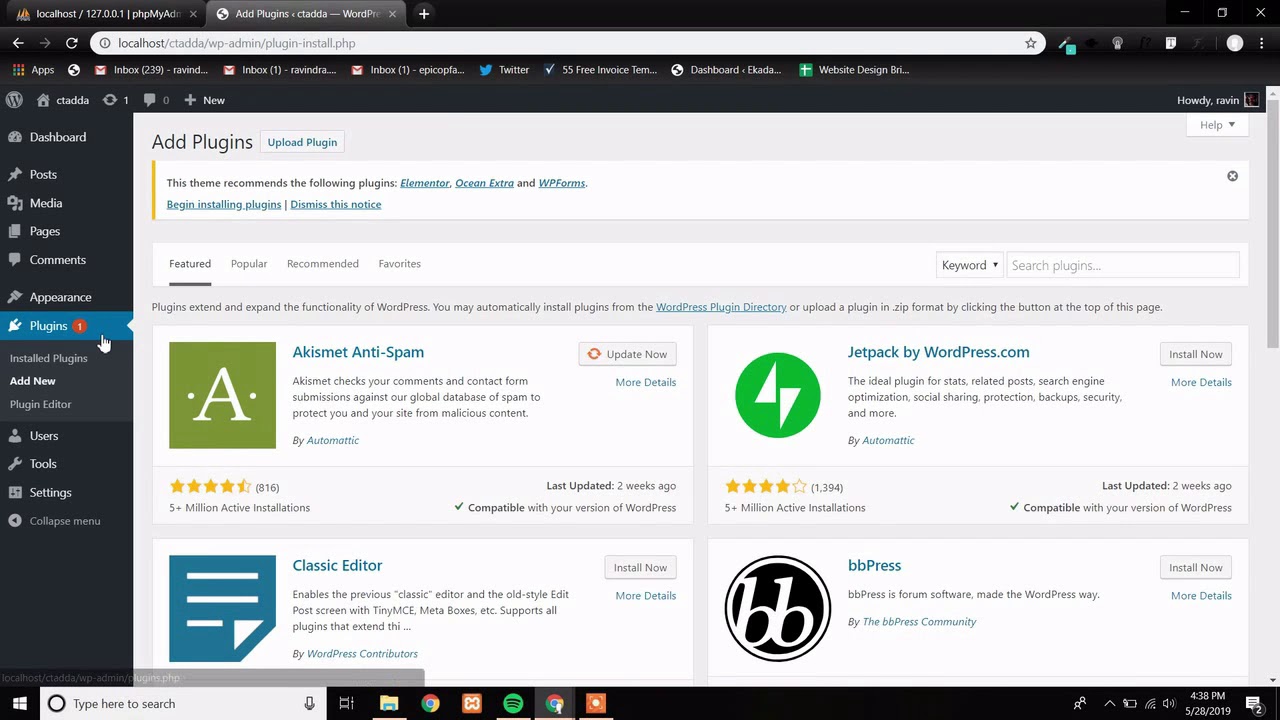
Task: Click the bbPress logo thumbnail
Action: pos(778,608)
